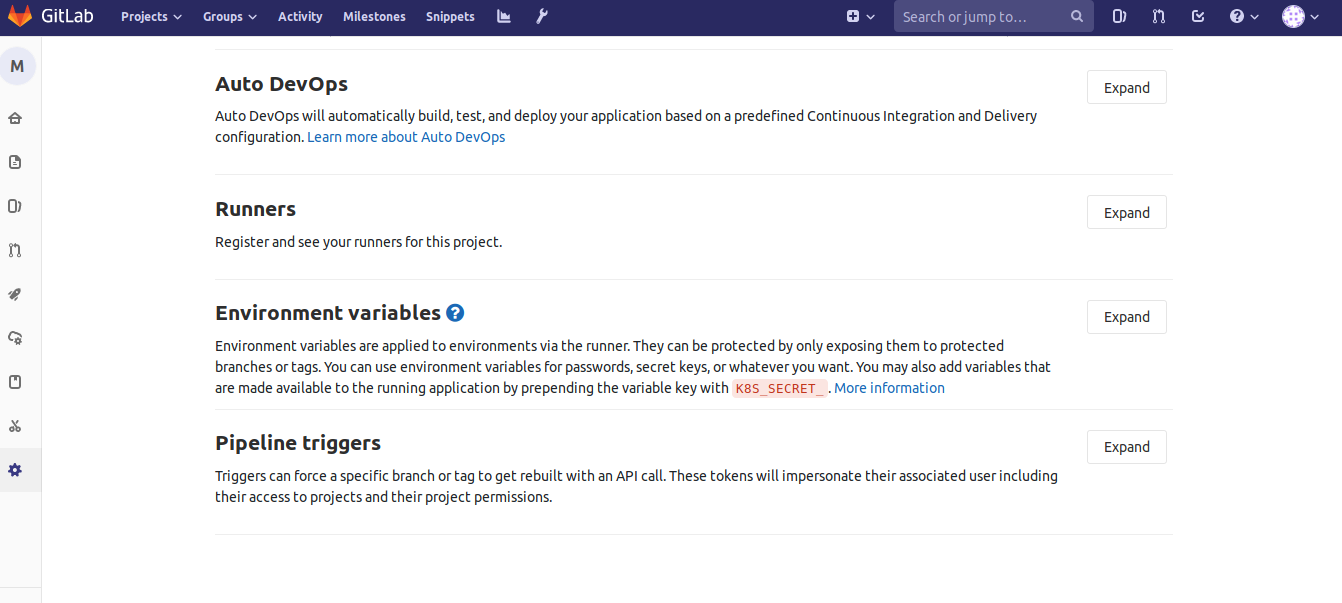Go to Snippets in the navbar

pyautogui.click(x=450, y=16)
